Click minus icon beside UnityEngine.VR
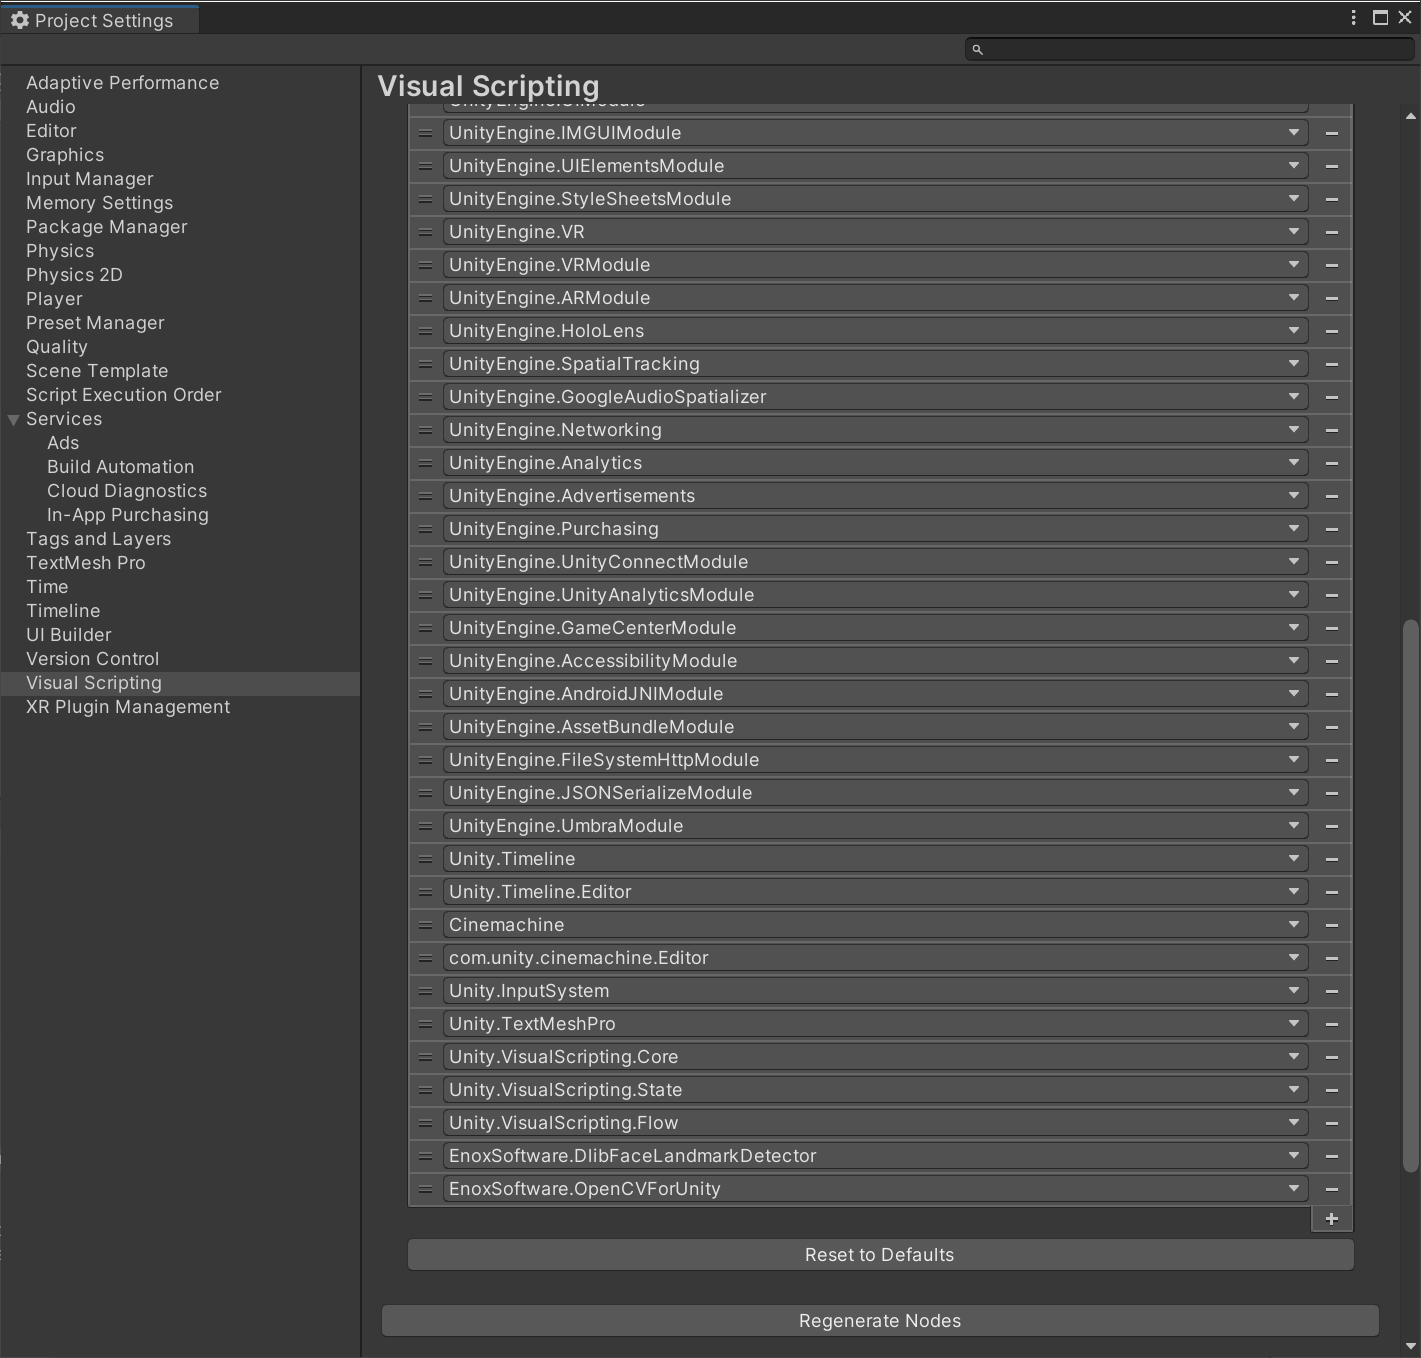The image size is (1421, 1358). pyautogui.click(x=1331, y=232)
